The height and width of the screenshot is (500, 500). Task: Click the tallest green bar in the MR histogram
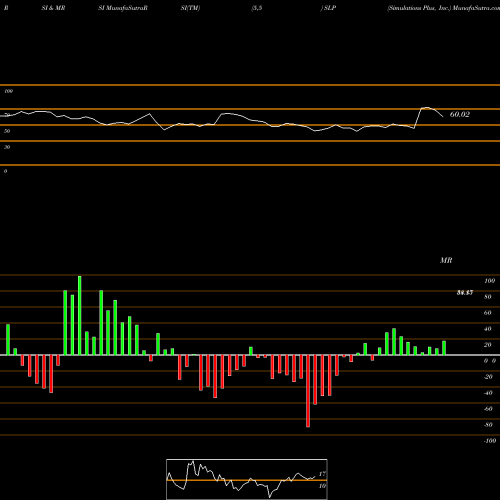pyautogui.click(x=80, y=315)
